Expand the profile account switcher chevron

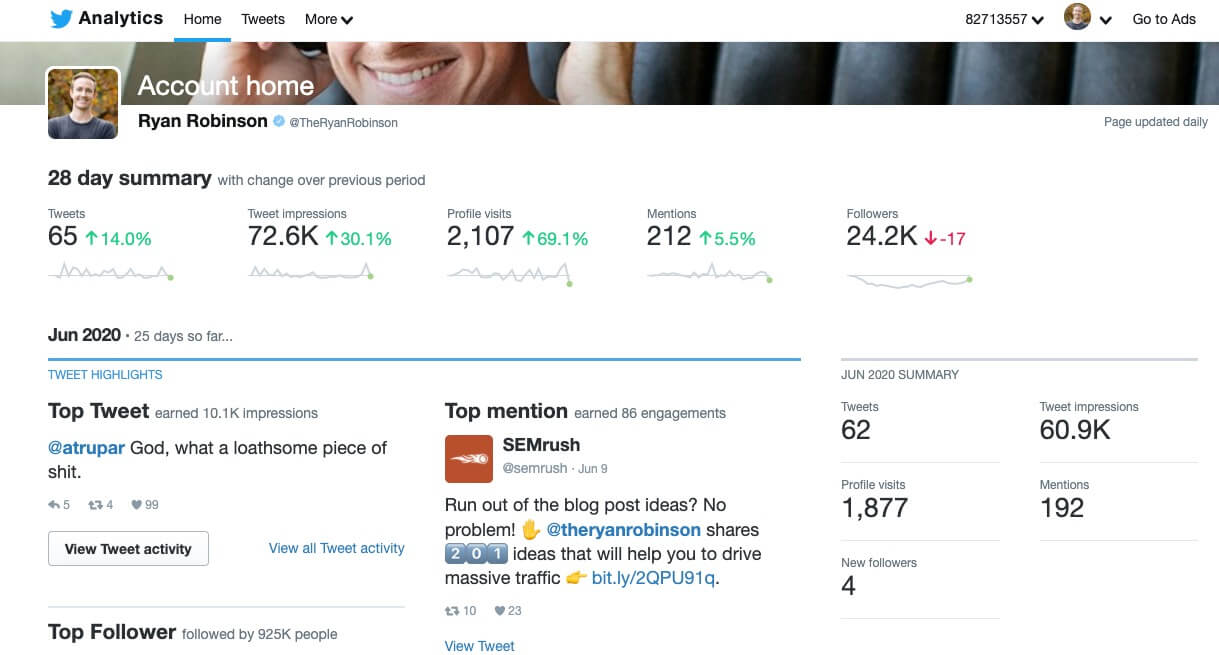pyautogui.click(x=1106, y=19)
